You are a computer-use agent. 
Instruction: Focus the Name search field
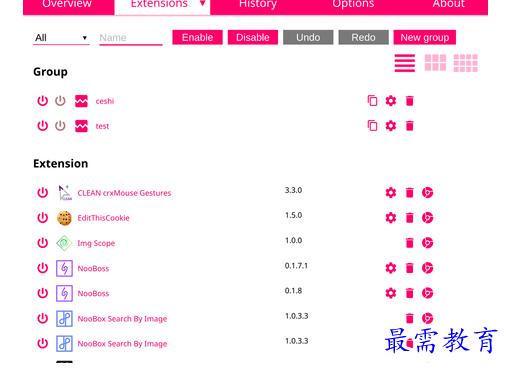pyautogui.click(x=131, y=38)
